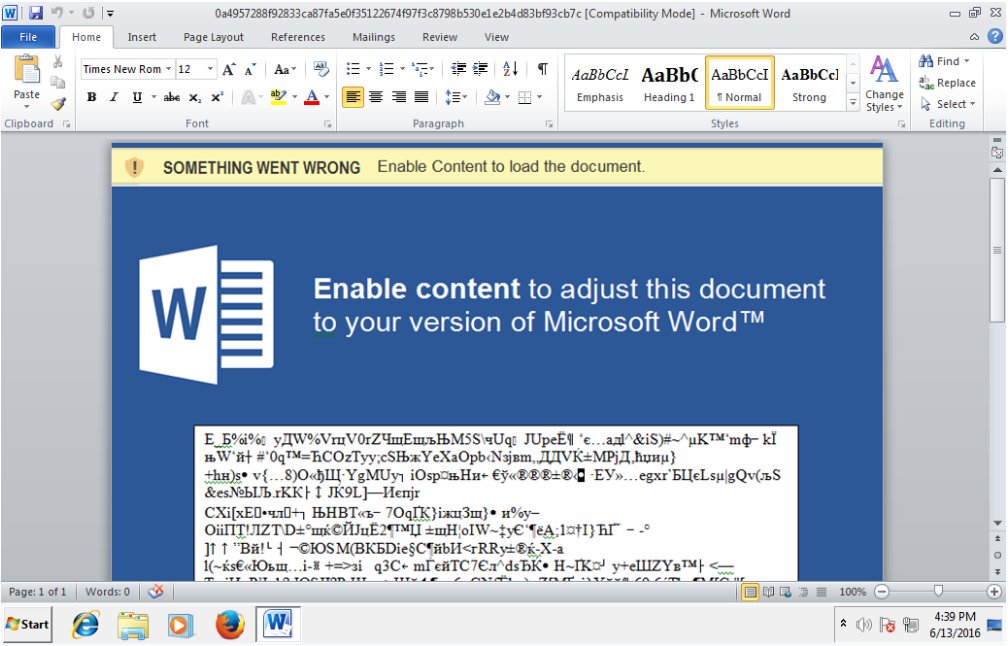1008x646 pixels.
Task: Click the vertical scrollbar down arrow
Action: 997,523
